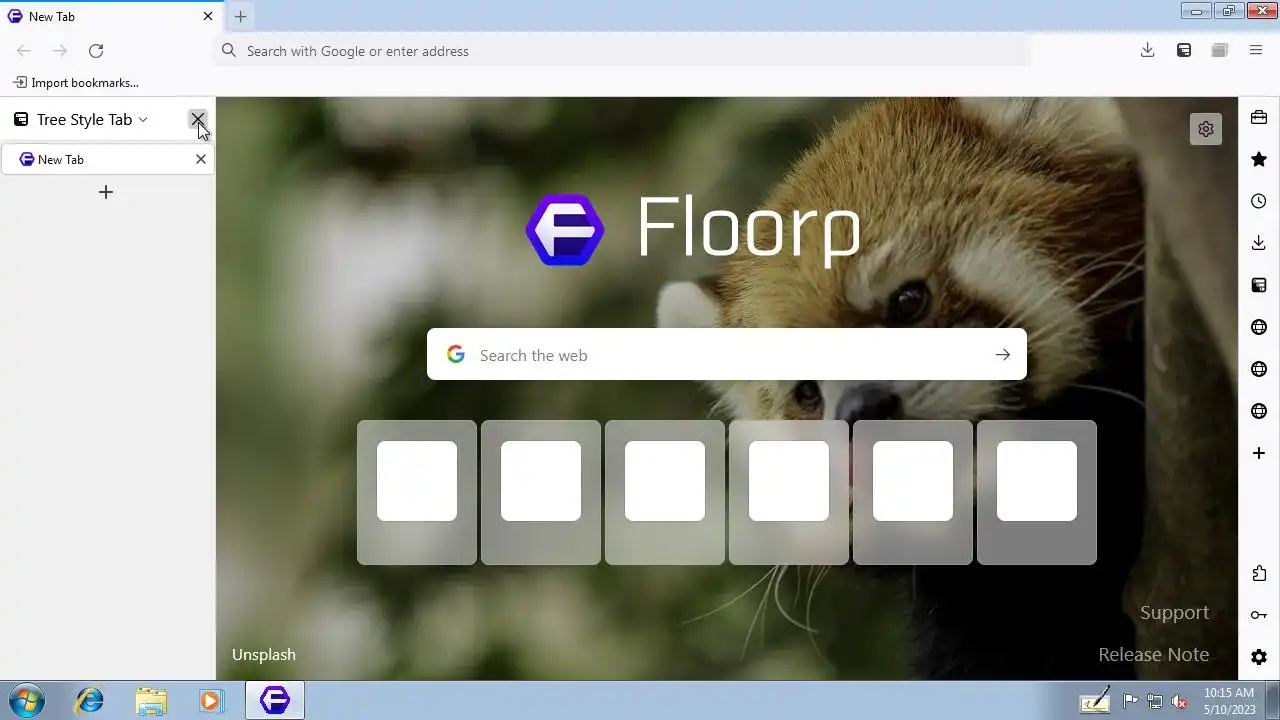This screenshot has height=720, width=1280.
Task: Open the first empty shortcut tile
Action: click(x=417, y=492)
